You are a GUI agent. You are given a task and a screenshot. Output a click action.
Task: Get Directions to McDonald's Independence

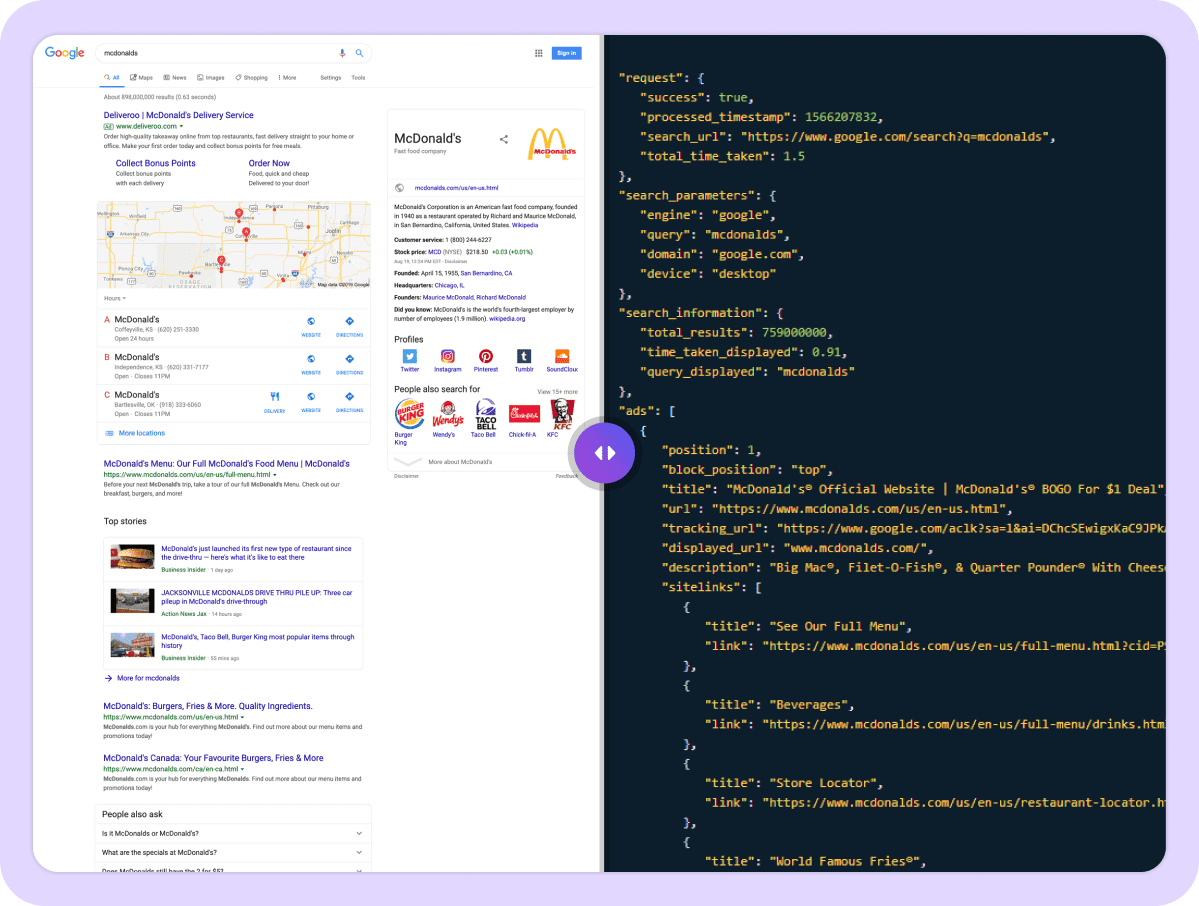pos(349,364)
